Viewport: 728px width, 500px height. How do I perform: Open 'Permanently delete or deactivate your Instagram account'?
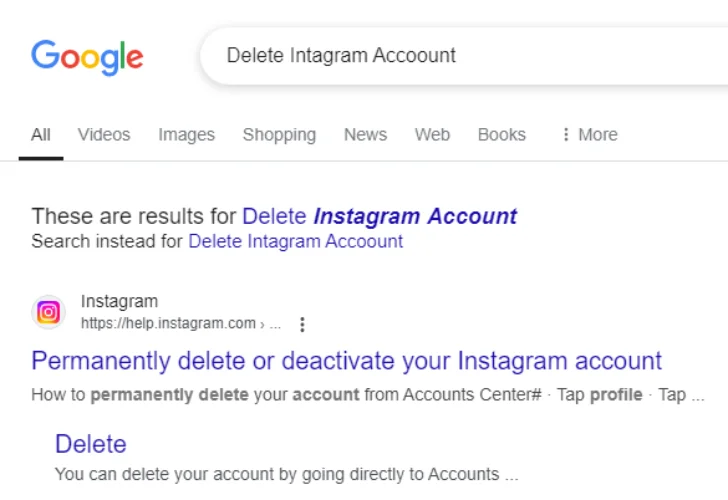pyautogui.click(x=346, y=360)
